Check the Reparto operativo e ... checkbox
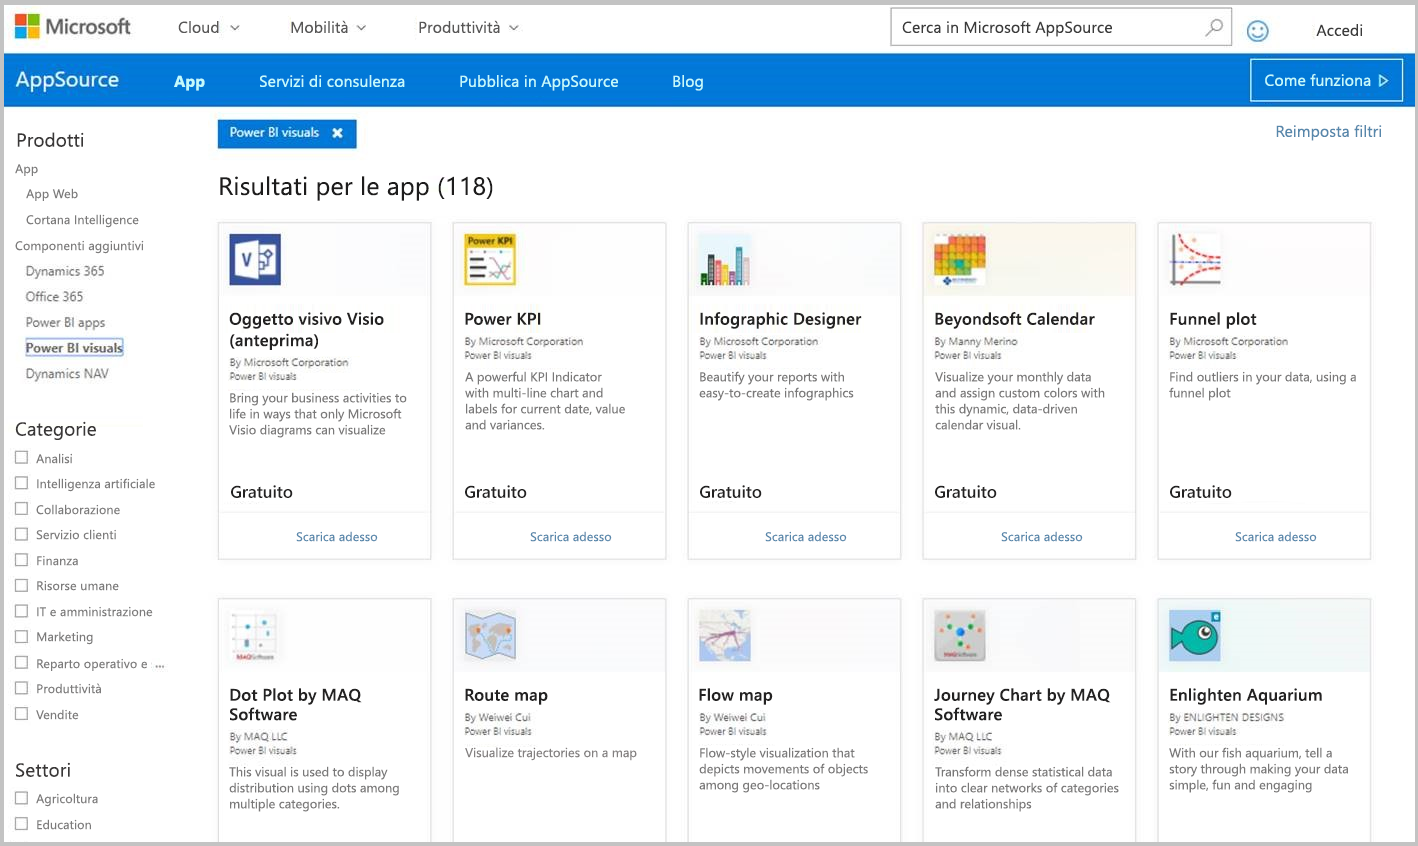The image size is (1418, 846). pos(22,663)
